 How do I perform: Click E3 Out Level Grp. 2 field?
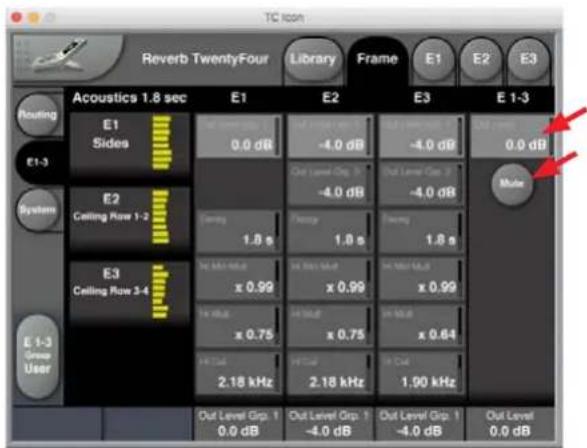pyautogui.click(x=422, y=183)
